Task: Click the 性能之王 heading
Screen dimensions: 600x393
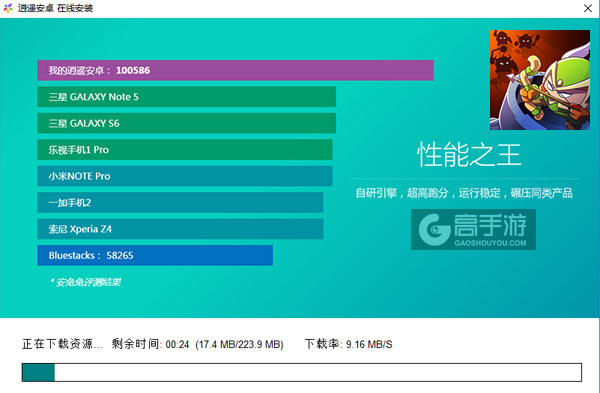Action: click(x=469, y=155)
